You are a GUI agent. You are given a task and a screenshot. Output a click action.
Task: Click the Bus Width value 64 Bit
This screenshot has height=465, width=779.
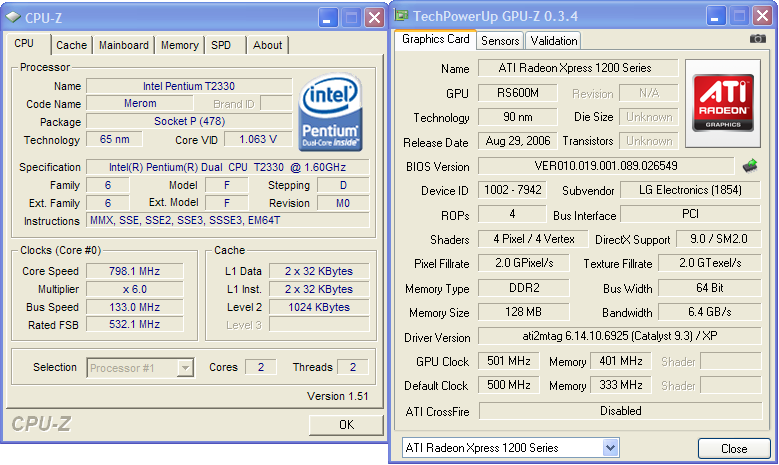click(x=710, y=288)
